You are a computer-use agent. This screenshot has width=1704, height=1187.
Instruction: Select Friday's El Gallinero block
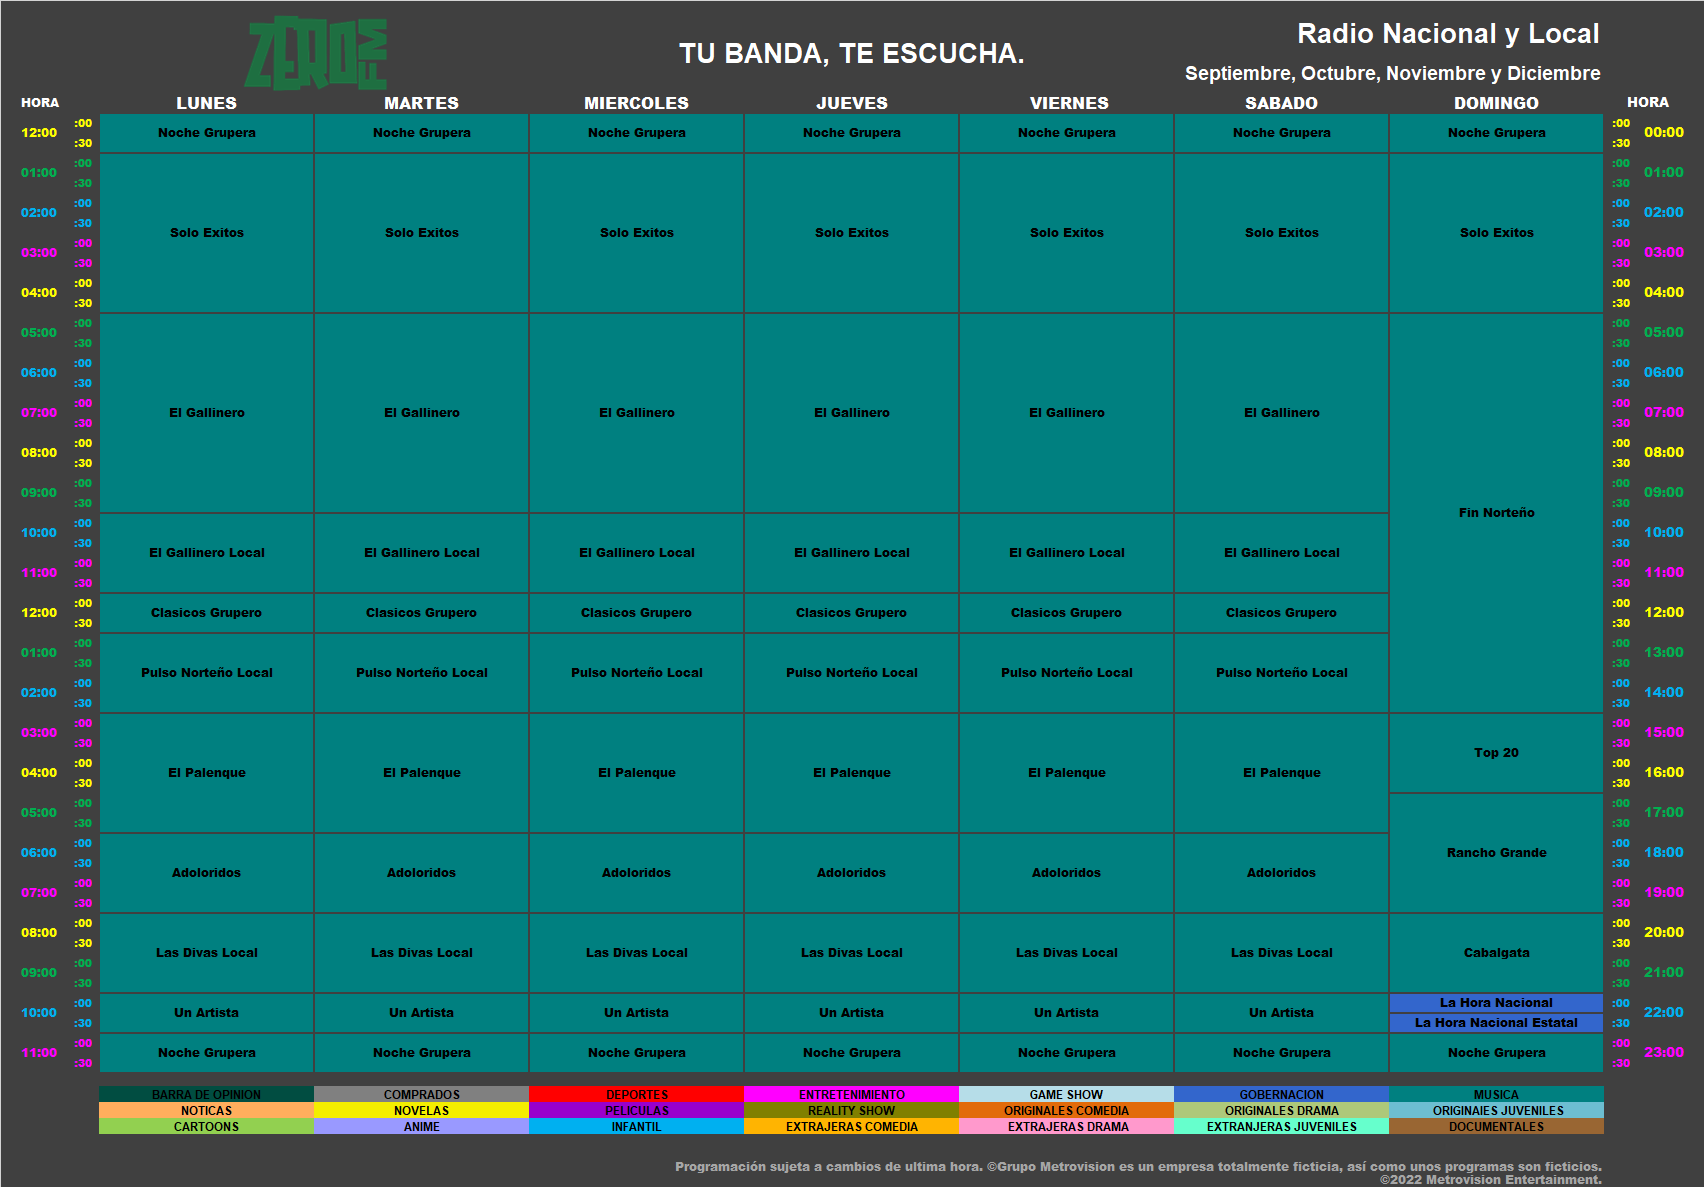(x=1067, y=413)
